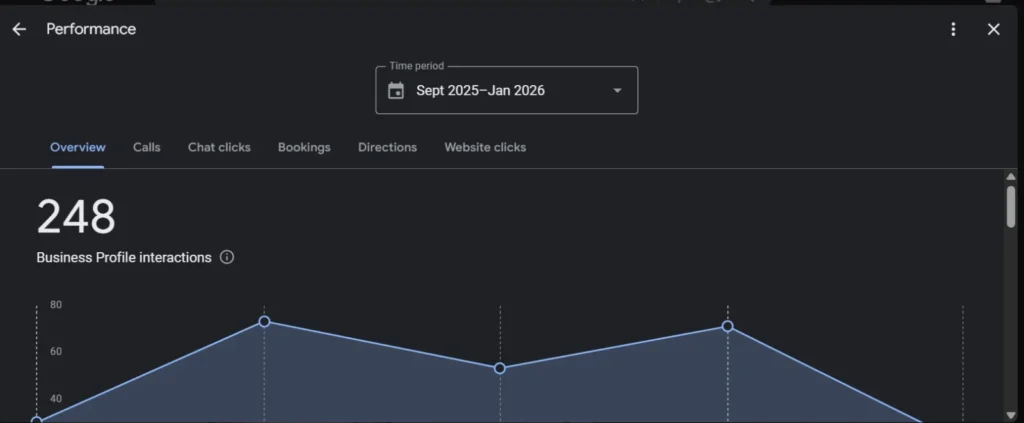Switch to the Overview tab
Viewport: 1024px width, 423px height.
[78, 147]
